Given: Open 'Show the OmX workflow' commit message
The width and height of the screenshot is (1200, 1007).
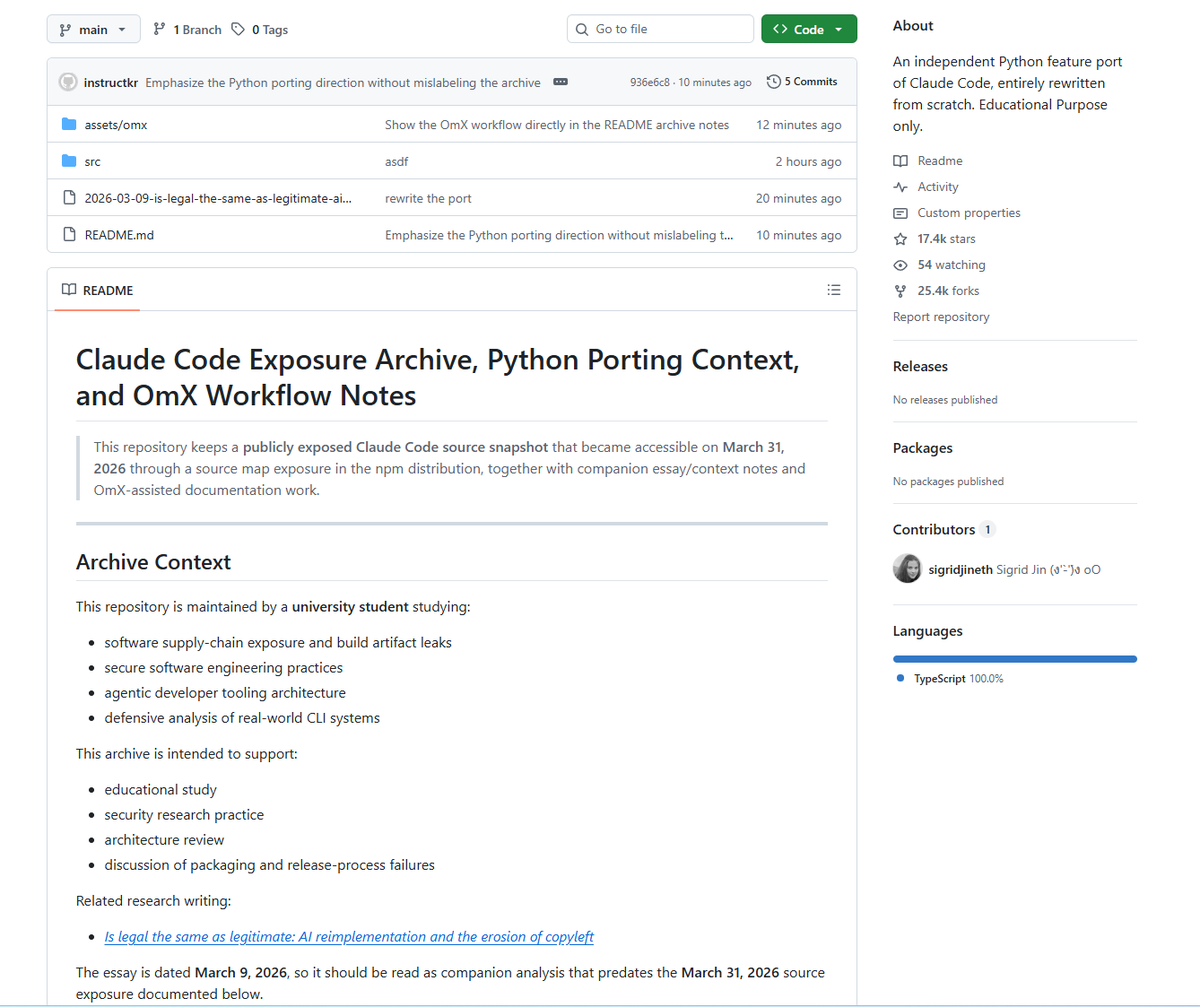Looking at the screenshot, I should [557, 125].
